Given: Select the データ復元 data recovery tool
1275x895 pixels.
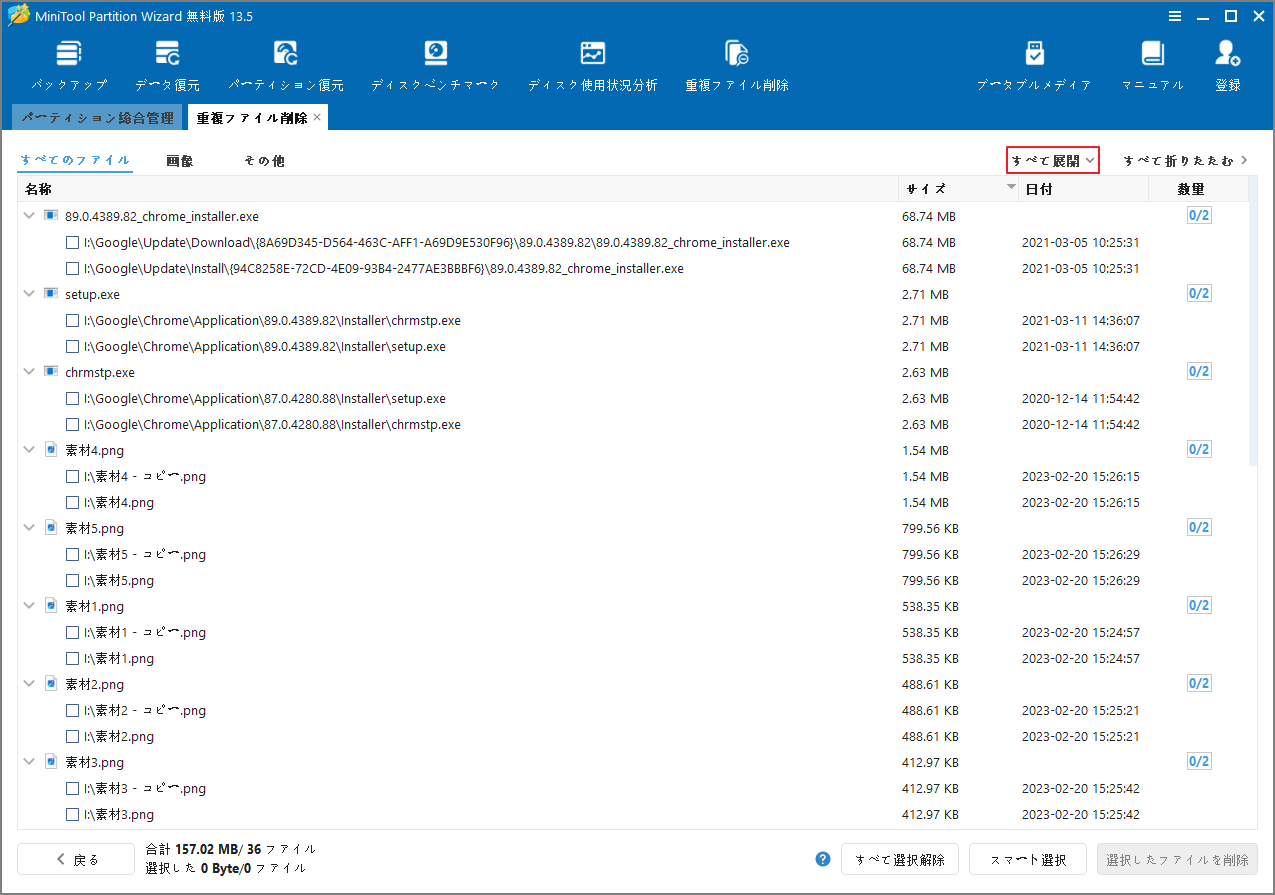Looking at the screenshot, I should tap(166, 62).
